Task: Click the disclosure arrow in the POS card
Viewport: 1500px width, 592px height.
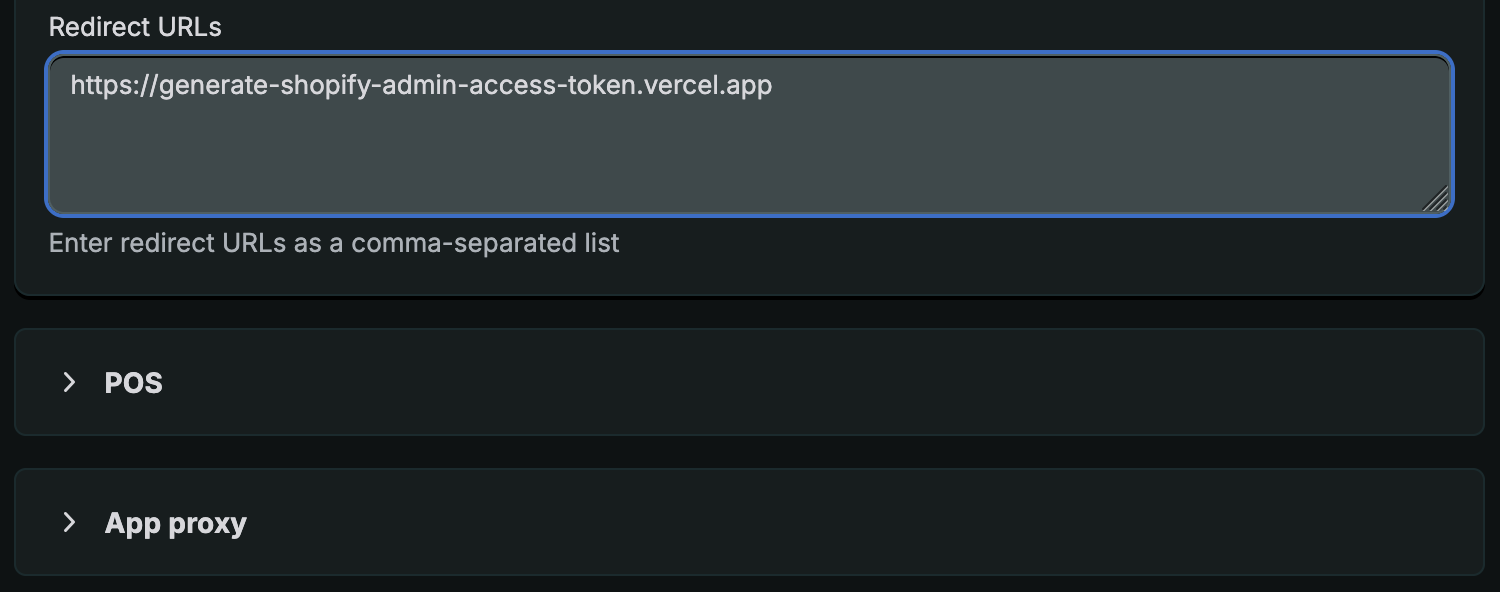Action: (68, 383)
